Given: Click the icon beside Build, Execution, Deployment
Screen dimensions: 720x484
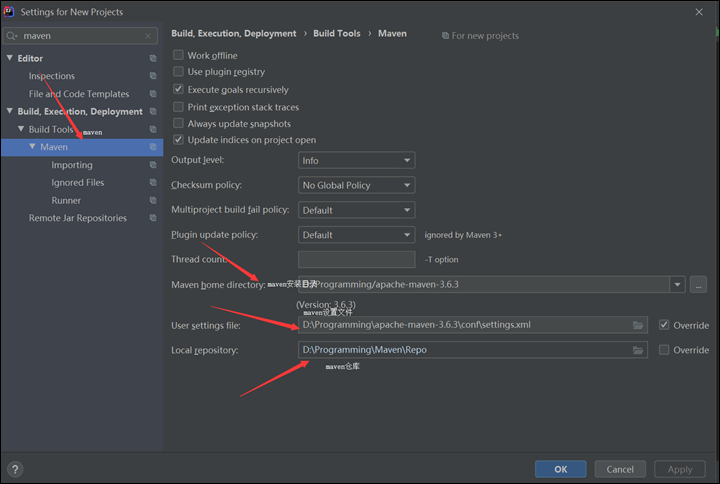Looking at the screenshot, I should click(x=153, y=112).
